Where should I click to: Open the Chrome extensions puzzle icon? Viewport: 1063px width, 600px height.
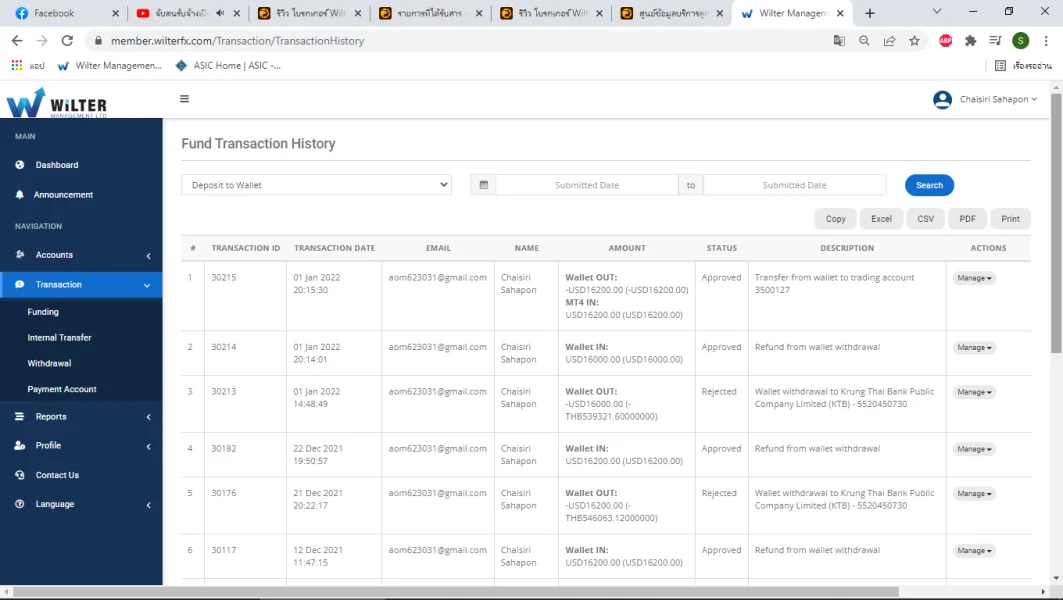tap(970, 41)
